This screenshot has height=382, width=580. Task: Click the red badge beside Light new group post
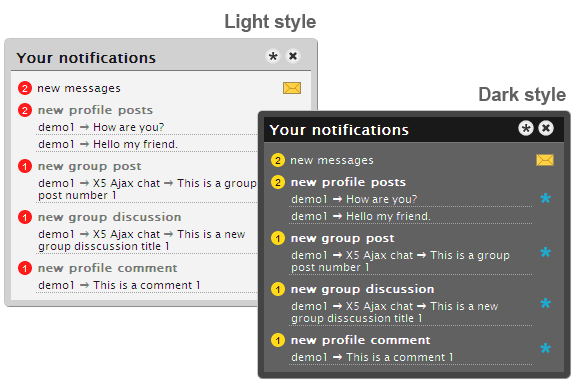[25, 166]
